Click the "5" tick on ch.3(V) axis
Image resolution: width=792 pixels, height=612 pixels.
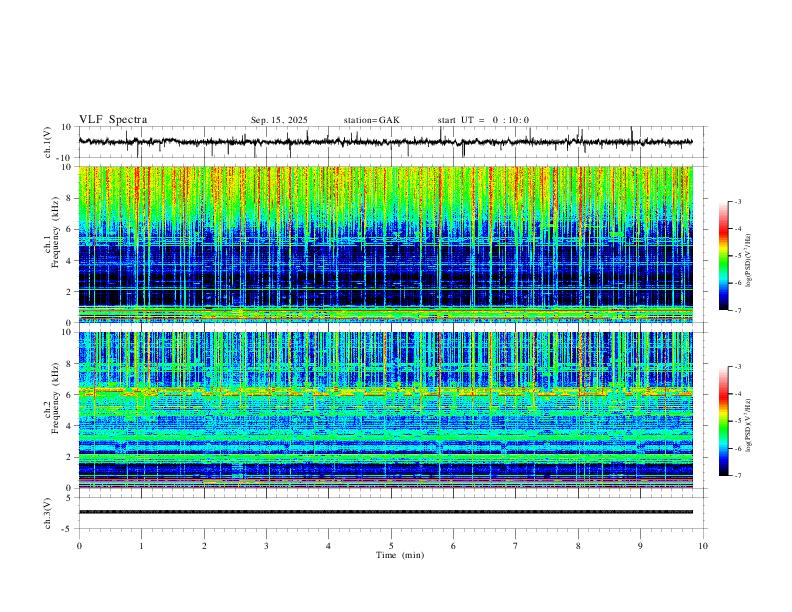(69, 498)
